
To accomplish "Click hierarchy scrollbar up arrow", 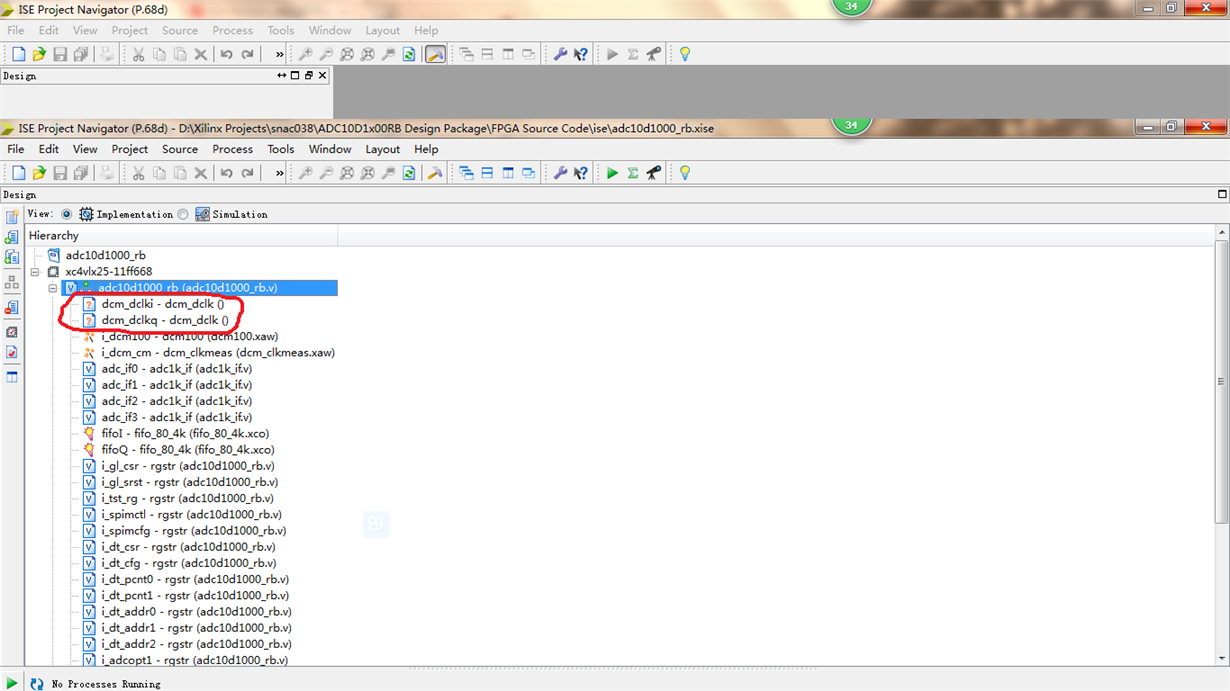I will 1221,233.
